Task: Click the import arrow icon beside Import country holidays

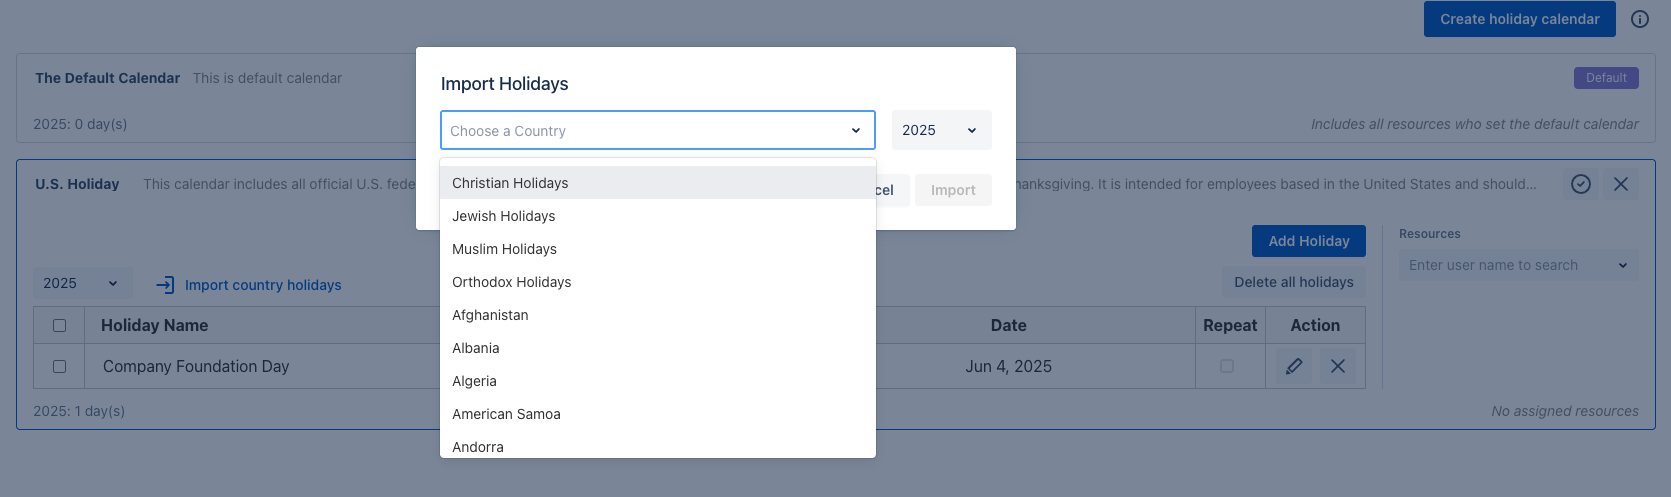Action: click(x=165, y=285)
